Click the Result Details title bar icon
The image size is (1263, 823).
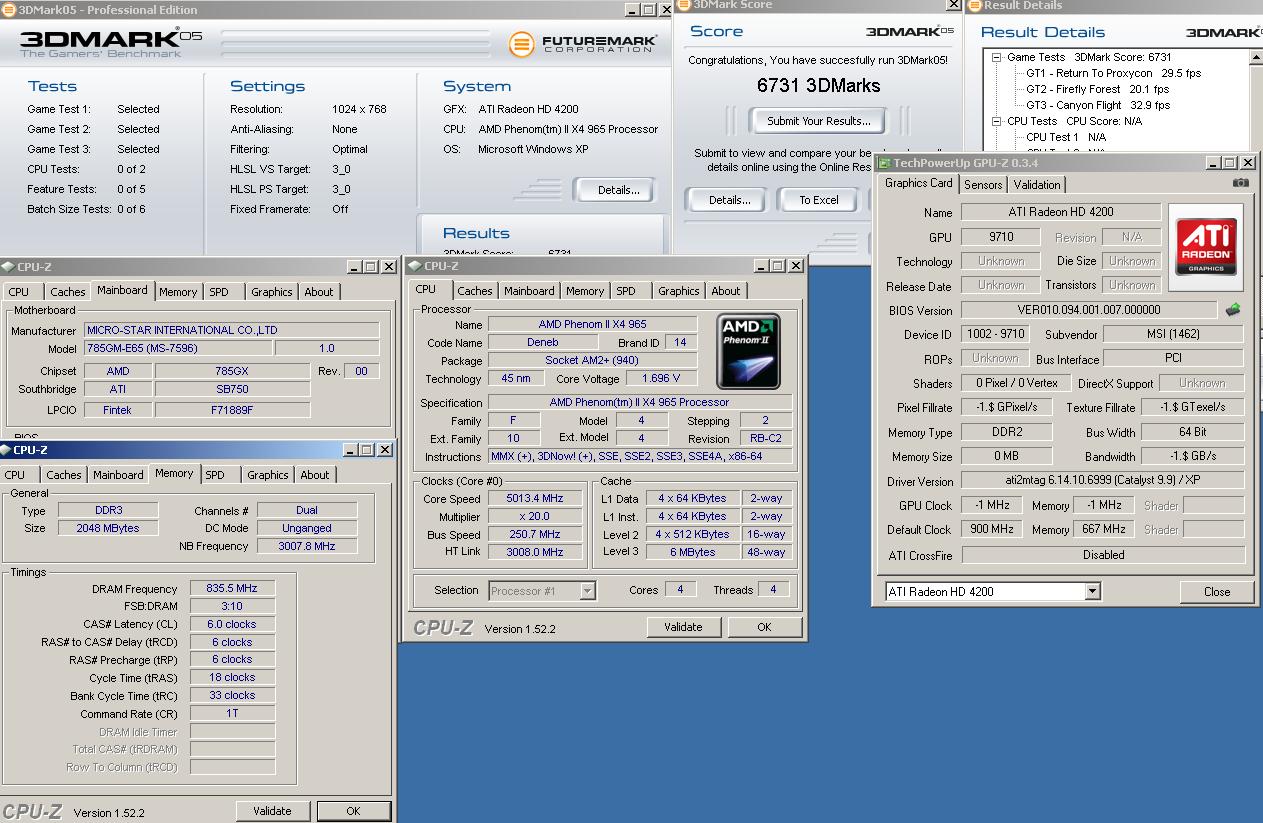click(x=975, y=6)
